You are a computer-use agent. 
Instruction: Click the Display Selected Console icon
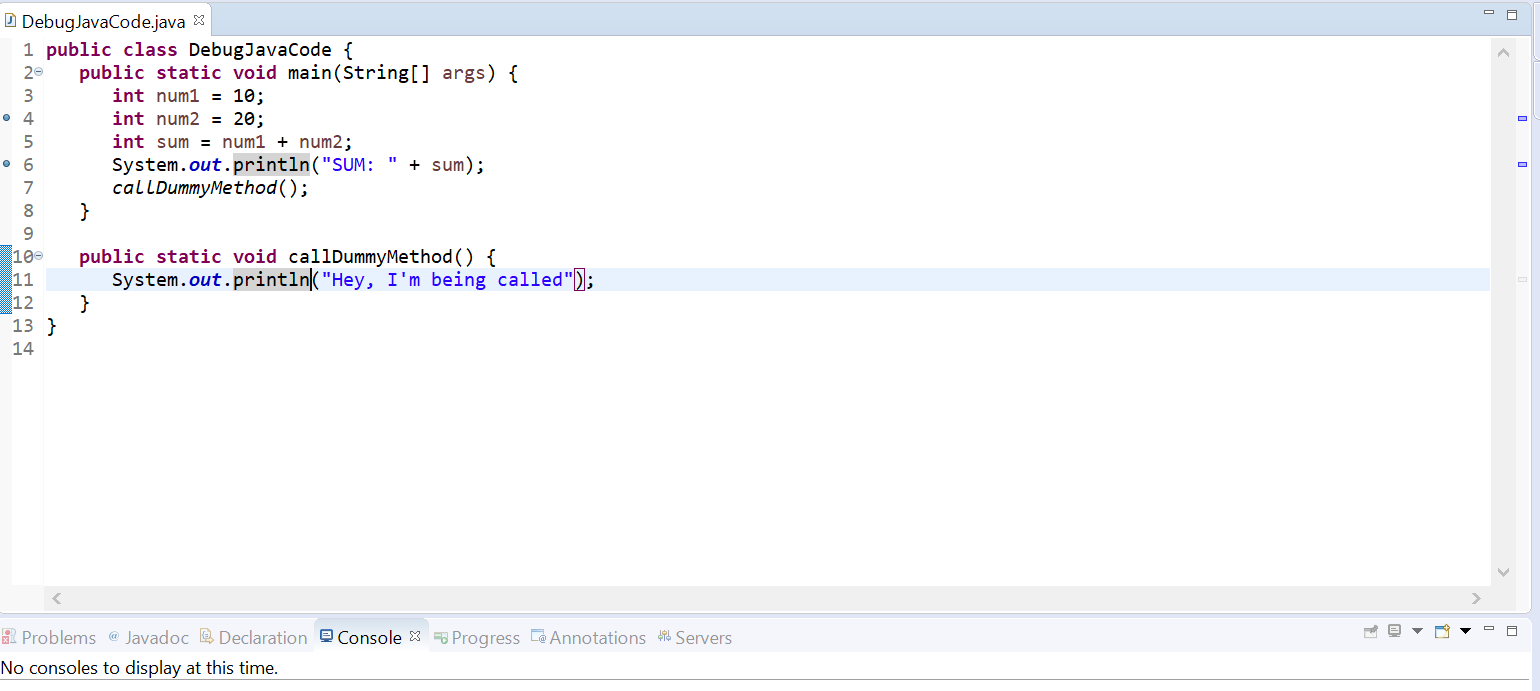(x=1394, y=631)
